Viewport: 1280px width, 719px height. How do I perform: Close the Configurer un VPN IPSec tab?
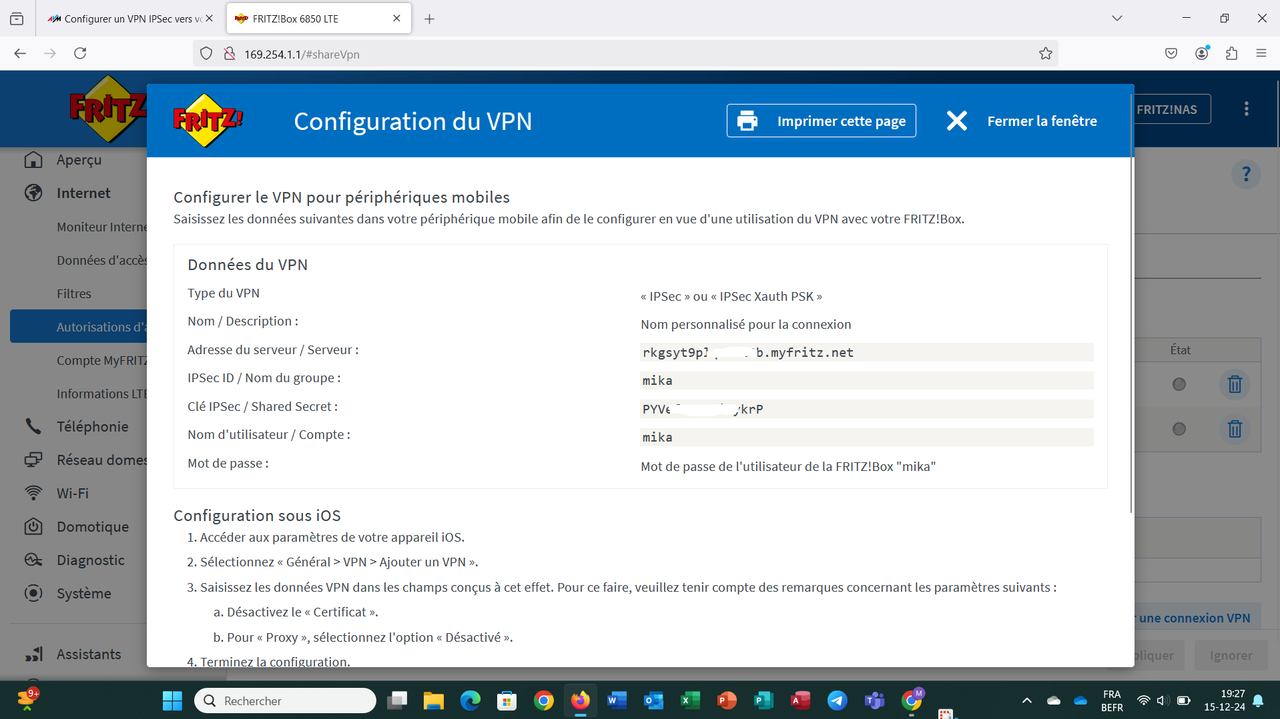point(209,19)
